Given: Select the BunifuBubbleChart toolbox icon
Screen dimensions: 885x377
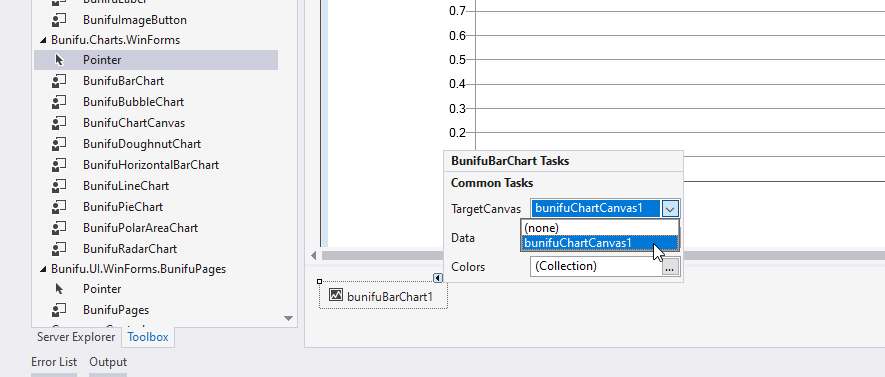Looking at the screenshot, I should pyautogui.click(x=59, y=102).
